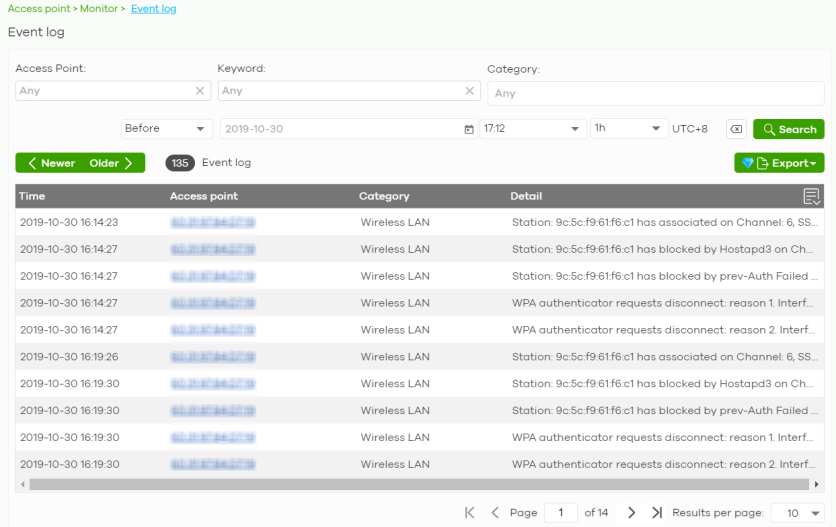Click the Category filter input field
Image resolution: width=836 pixels, height=527 pixels.
655,93
